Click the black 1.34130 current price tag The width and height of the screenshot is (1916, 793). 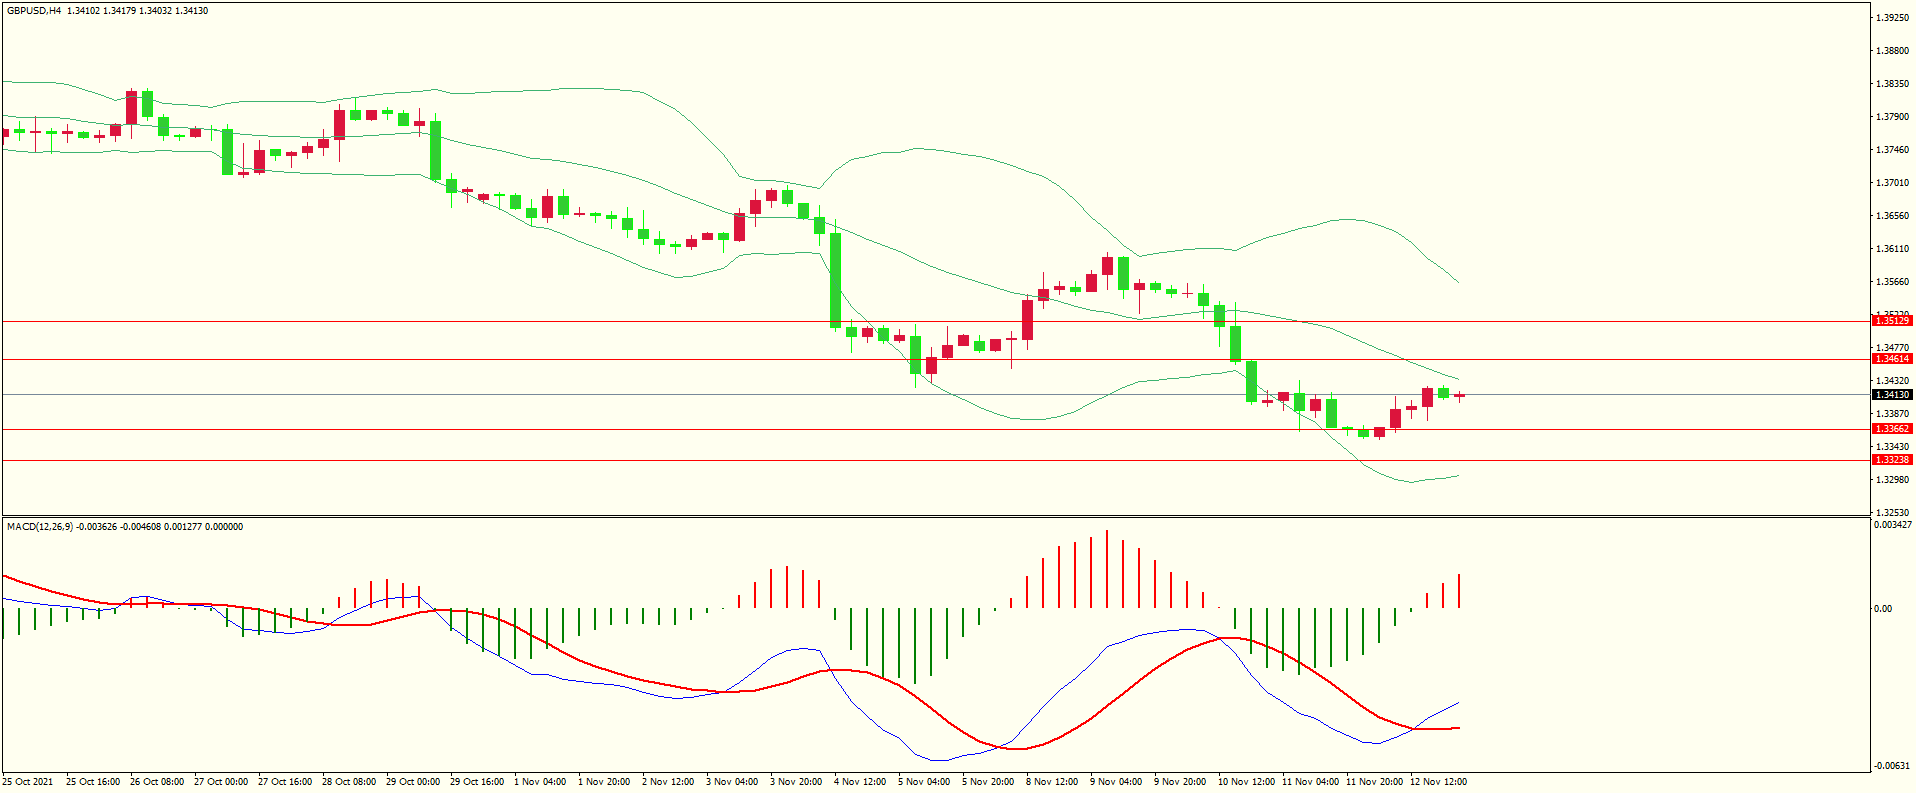1891,395
